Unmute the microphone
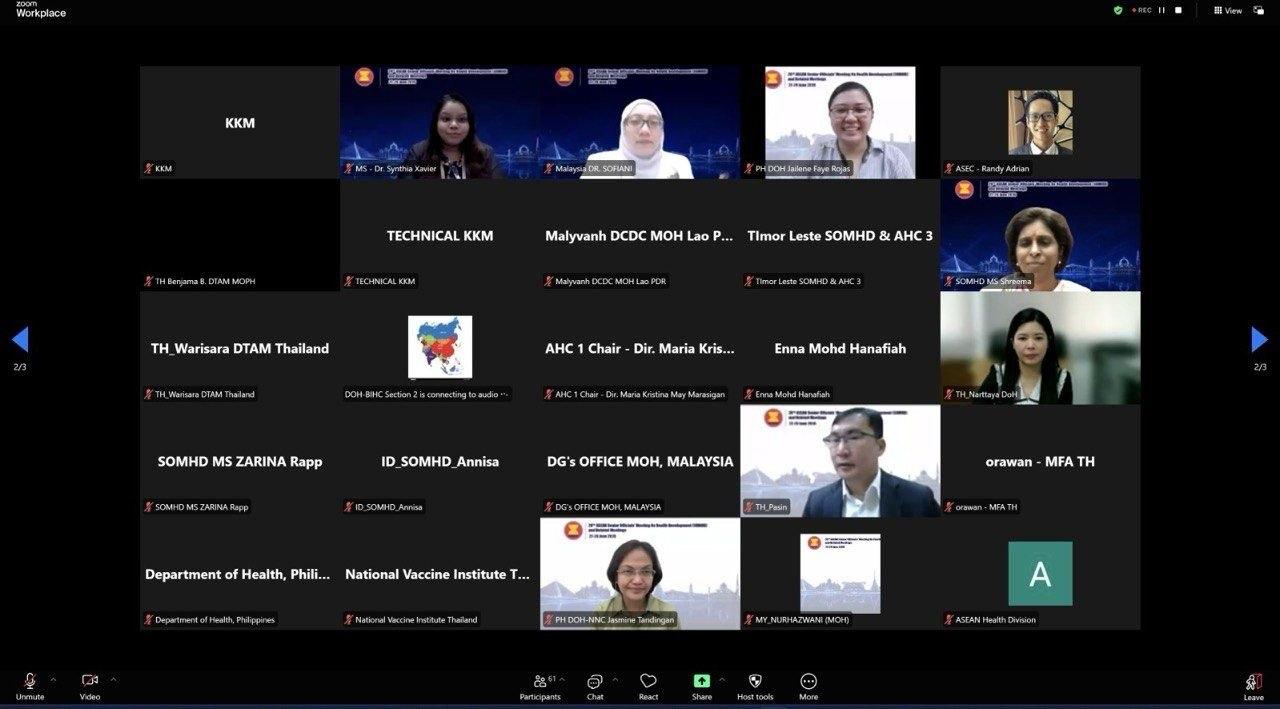Screen dimensions: 1280x709 pos(30,686)
